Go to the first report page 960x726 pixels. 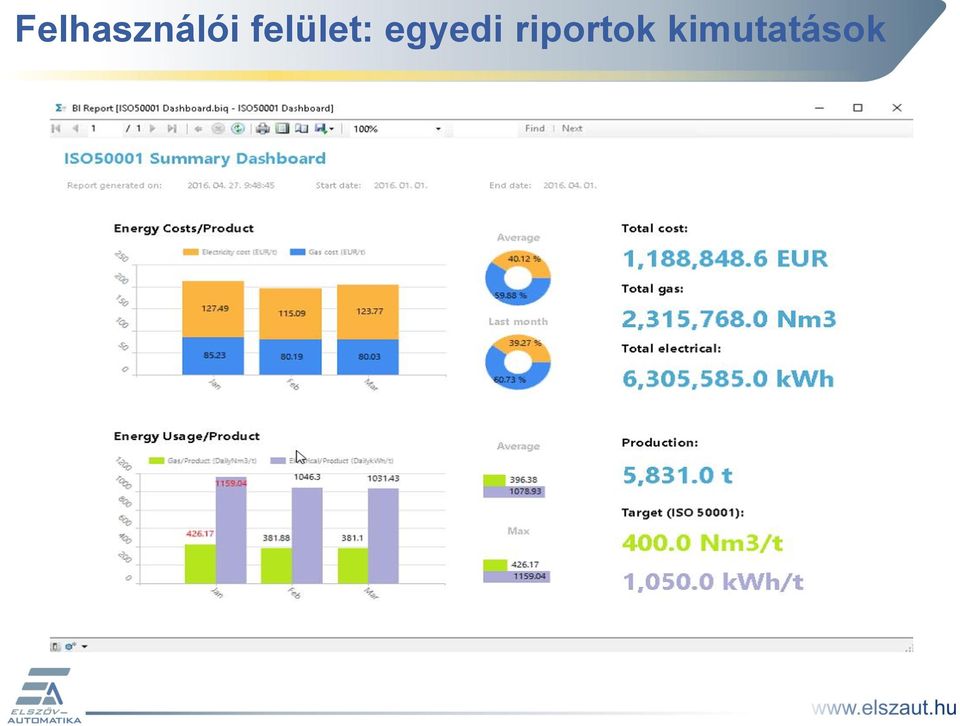point(56,129)
